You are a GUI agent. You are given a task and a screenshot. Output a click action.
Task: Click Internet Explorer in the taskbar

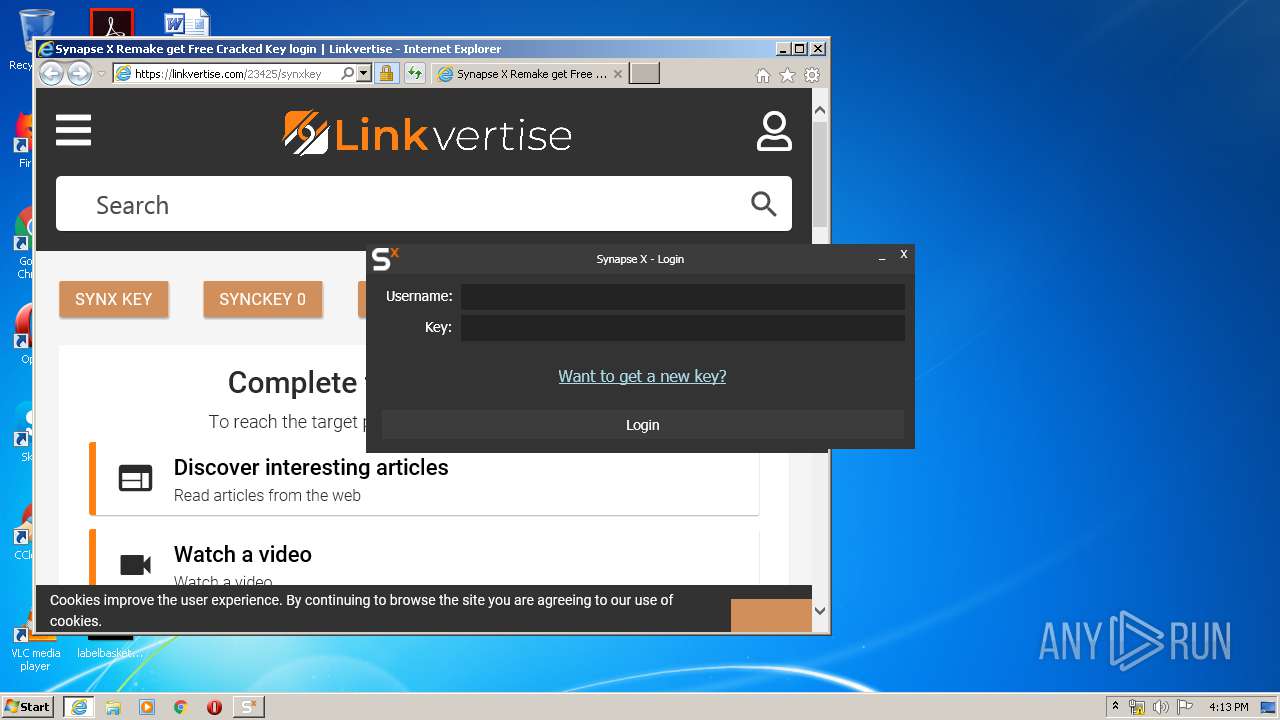[x=79, y=707]
